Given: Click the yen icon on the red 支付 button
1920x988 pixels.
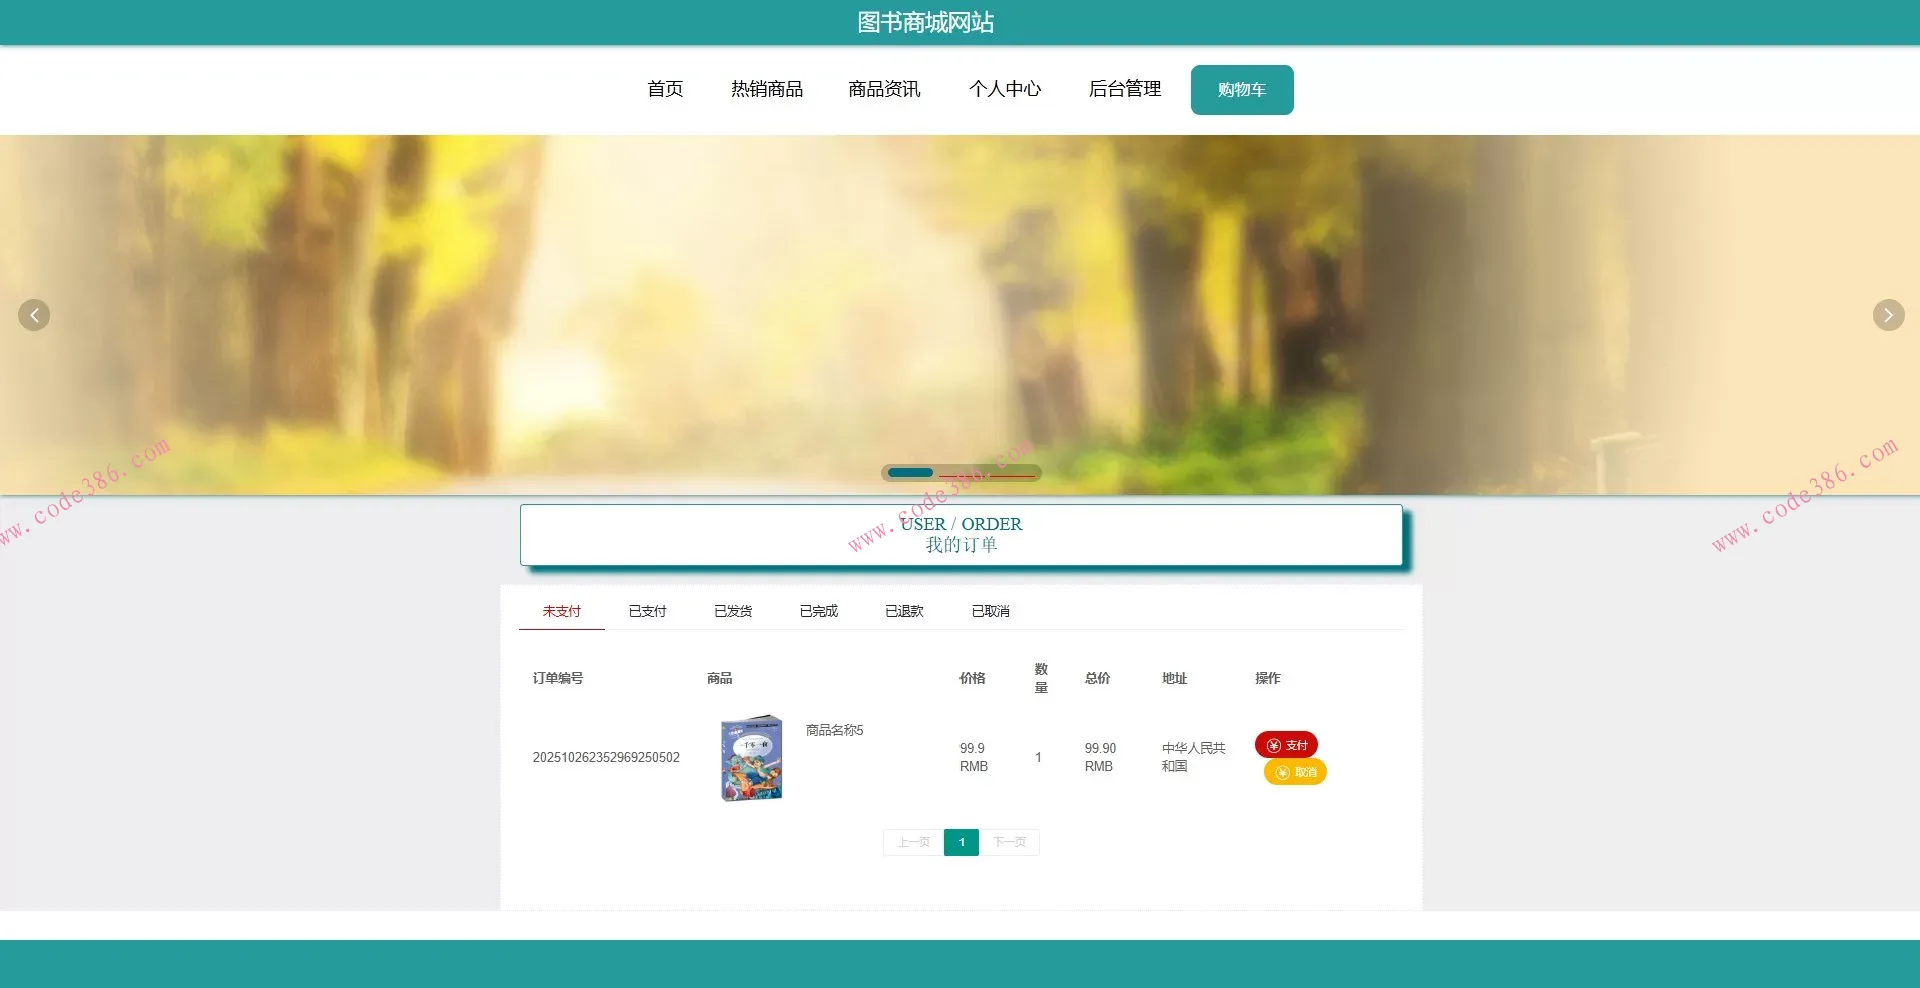Looking at the screenshot, I should pyautogui.click(x=1272, y=745).
